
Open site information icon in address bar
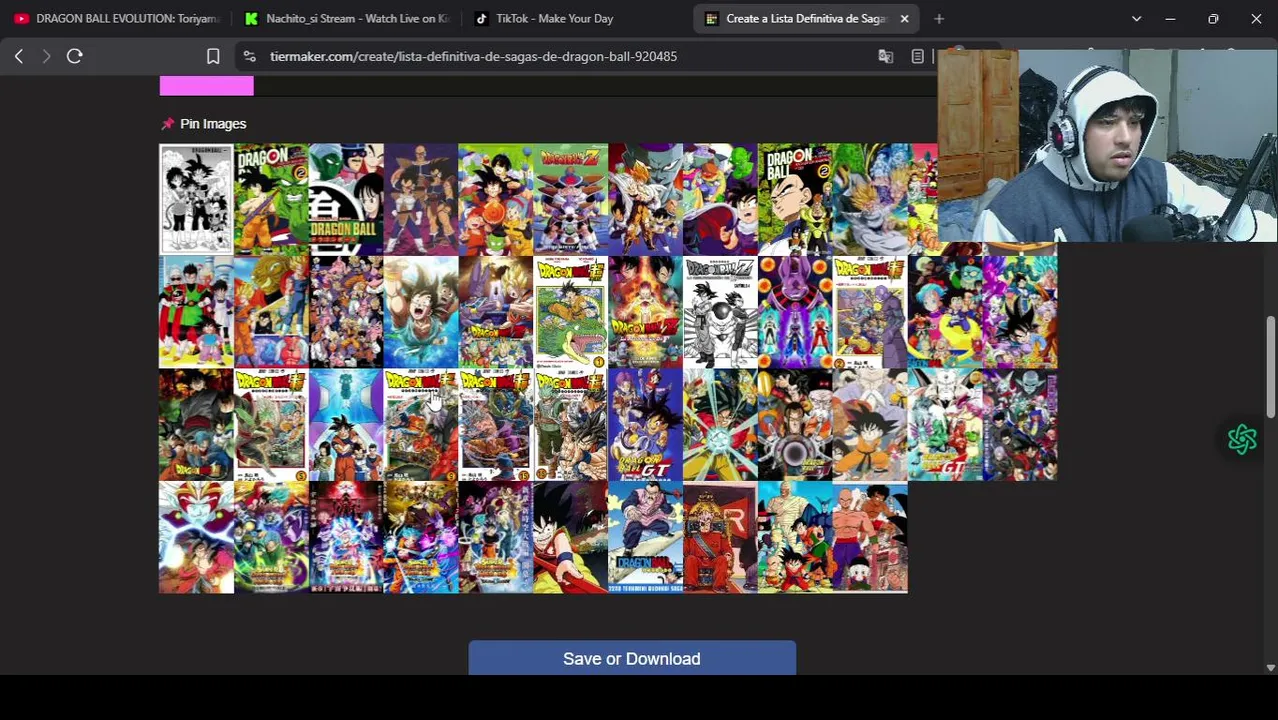(250, 57)
